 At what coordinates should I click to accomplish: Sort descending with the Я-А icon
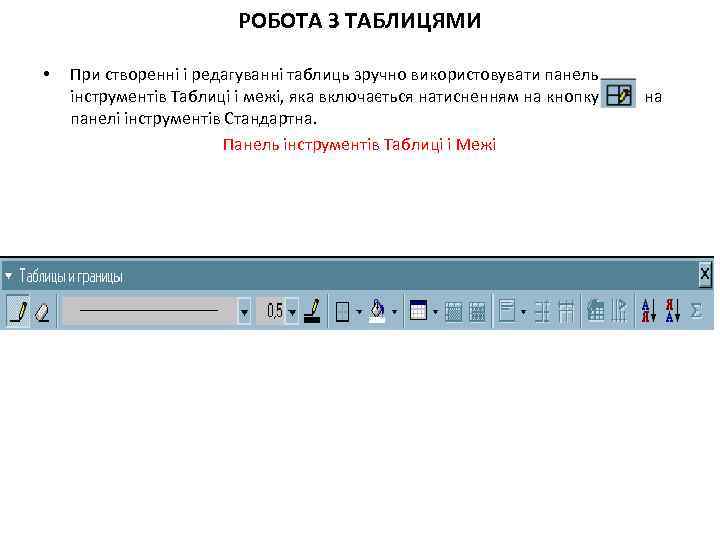[673, 311]
